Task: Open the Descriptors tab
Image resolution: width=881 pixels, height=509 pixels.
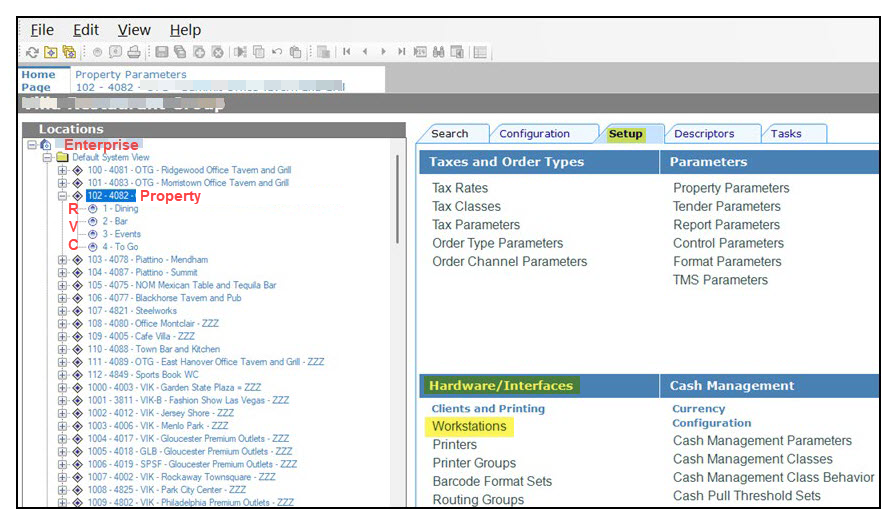Action: click(x=704, y=134)
